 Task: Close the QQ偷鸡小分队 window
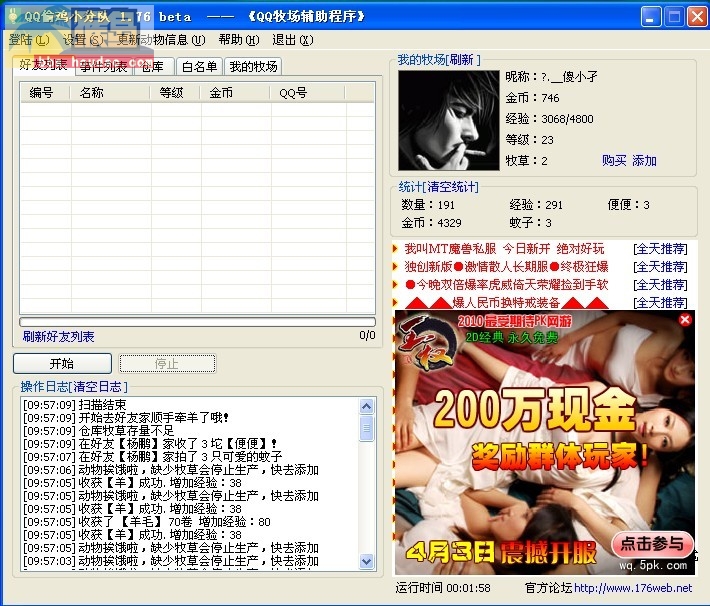697,17
